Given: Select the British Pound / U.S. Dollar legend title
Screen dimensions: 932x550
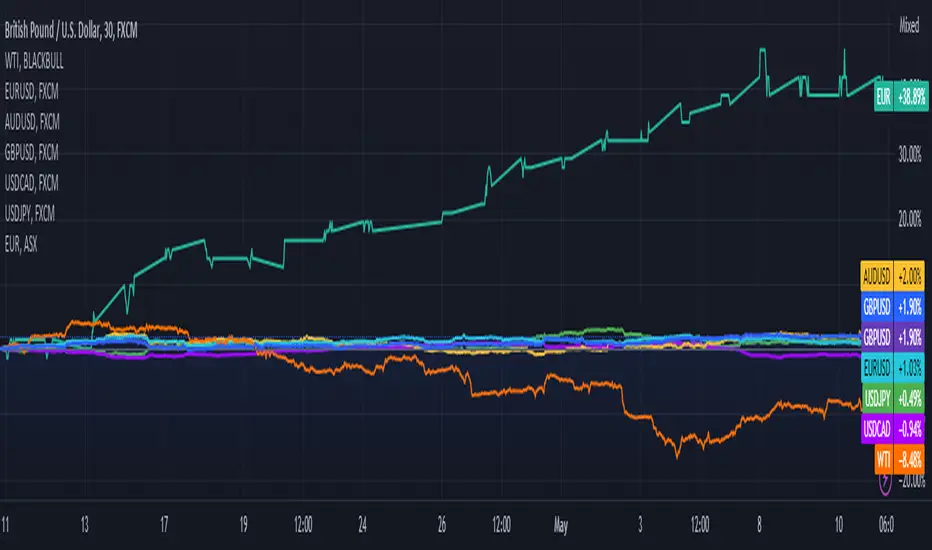Looking at the screenshot, I should 71,31.
